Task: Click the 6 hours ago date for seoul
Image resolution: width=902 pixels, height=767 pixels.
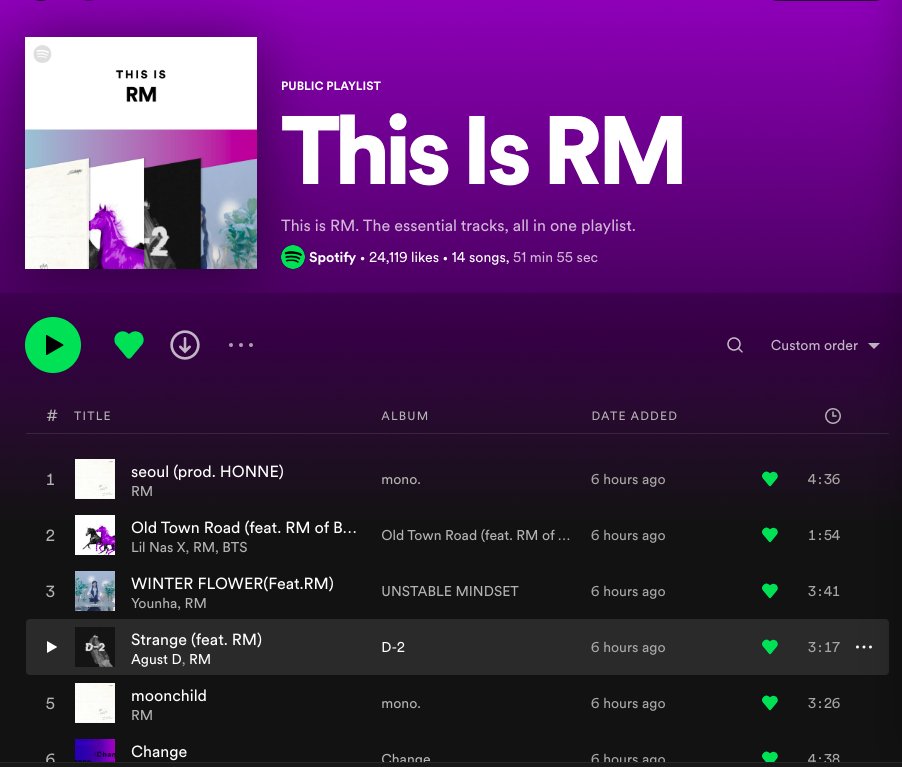Action: [628, 479]
